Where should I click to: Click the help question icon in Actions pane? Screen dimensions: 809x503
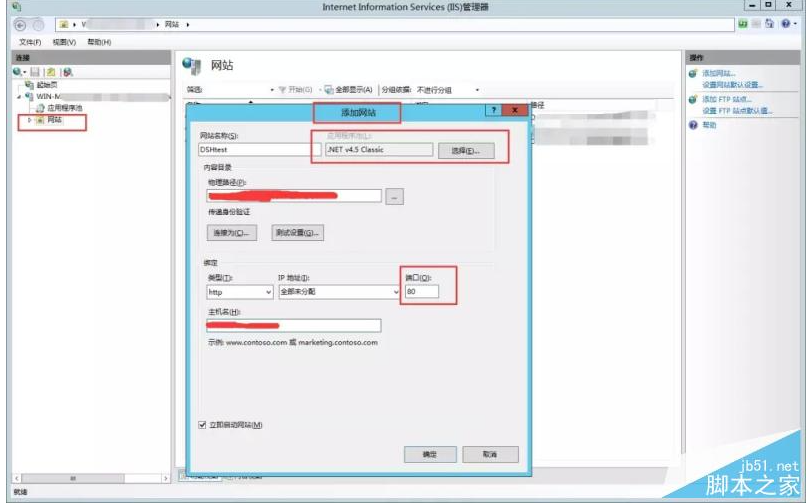[693, 125]
